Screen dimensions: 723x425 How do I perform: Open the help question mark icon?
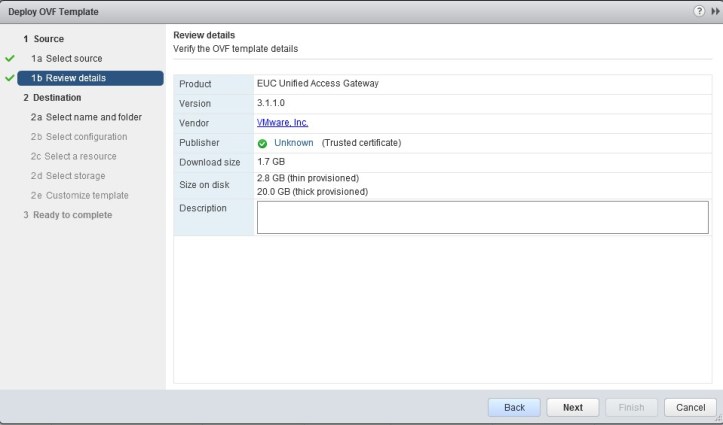[x=700, y=11]
